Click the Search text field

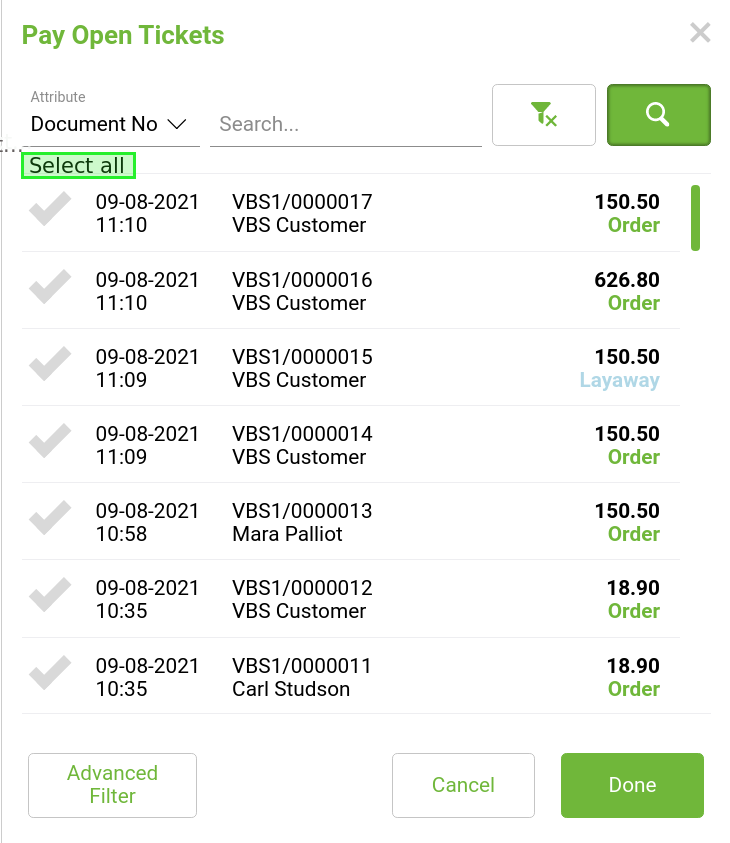point(345,125)
